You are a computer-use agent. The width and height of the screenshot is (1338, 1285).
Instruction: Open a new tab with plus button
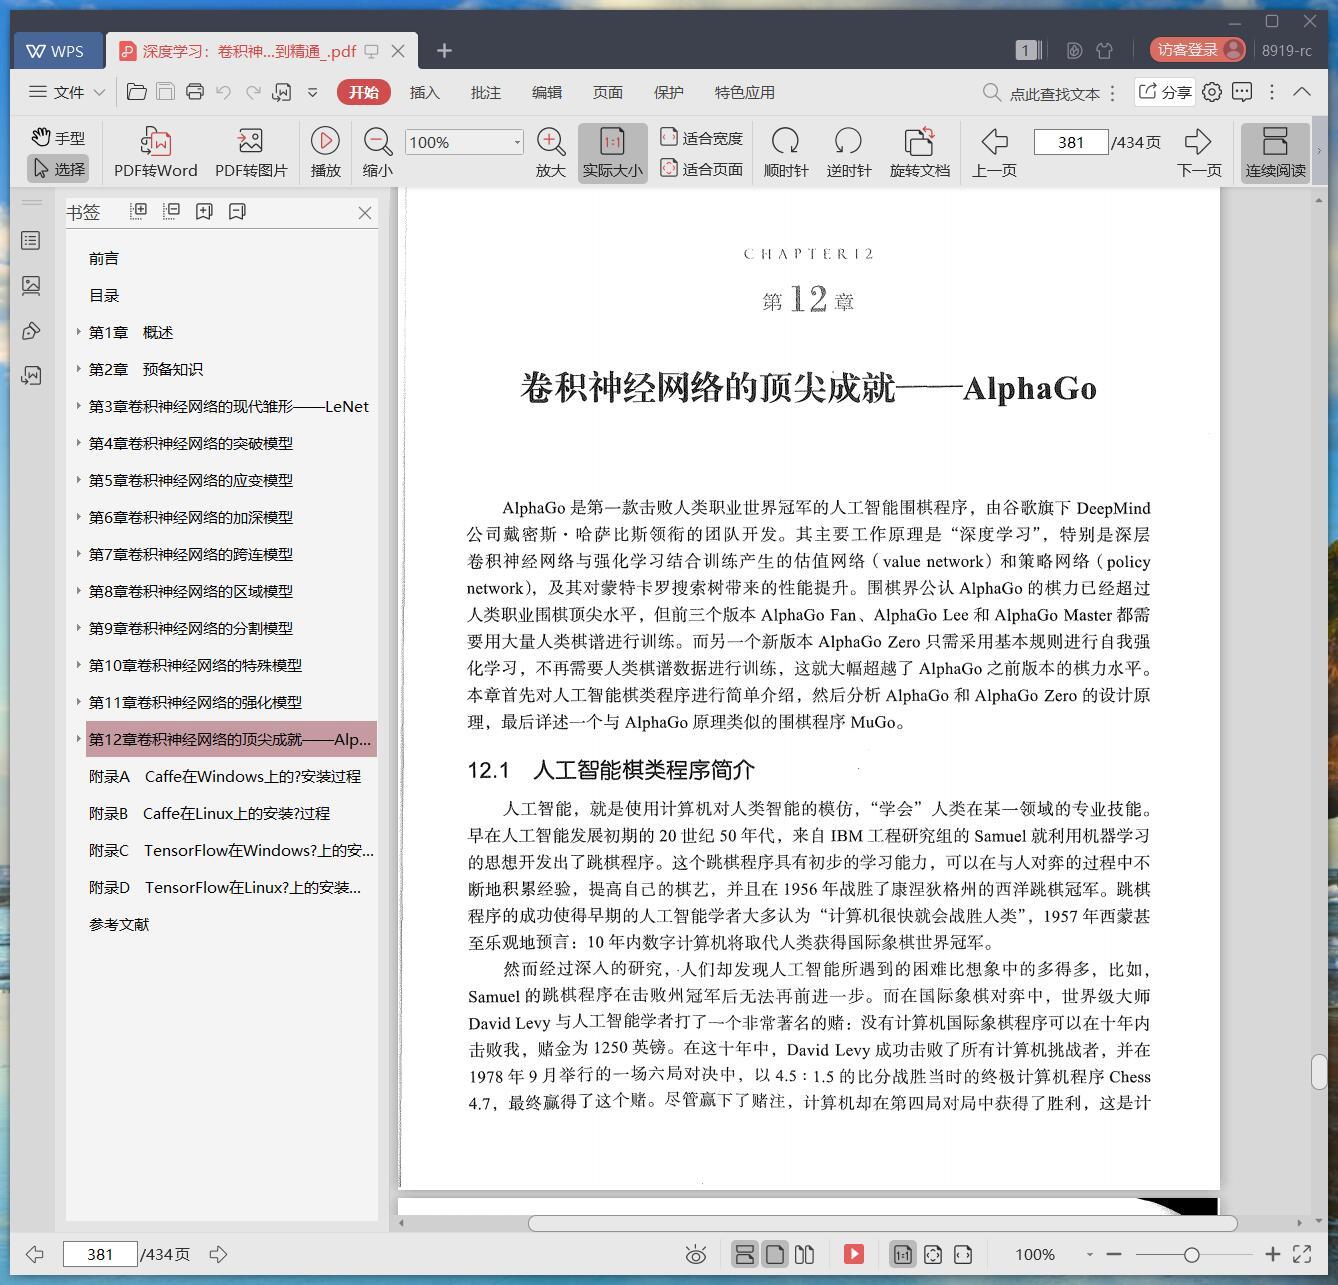click(444, 50)
